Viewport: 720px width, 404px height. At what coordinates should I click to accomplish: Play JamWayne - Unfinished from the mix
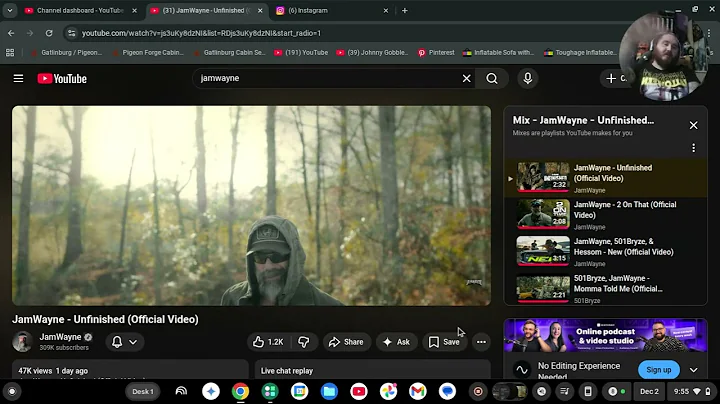tap(605, 178)
